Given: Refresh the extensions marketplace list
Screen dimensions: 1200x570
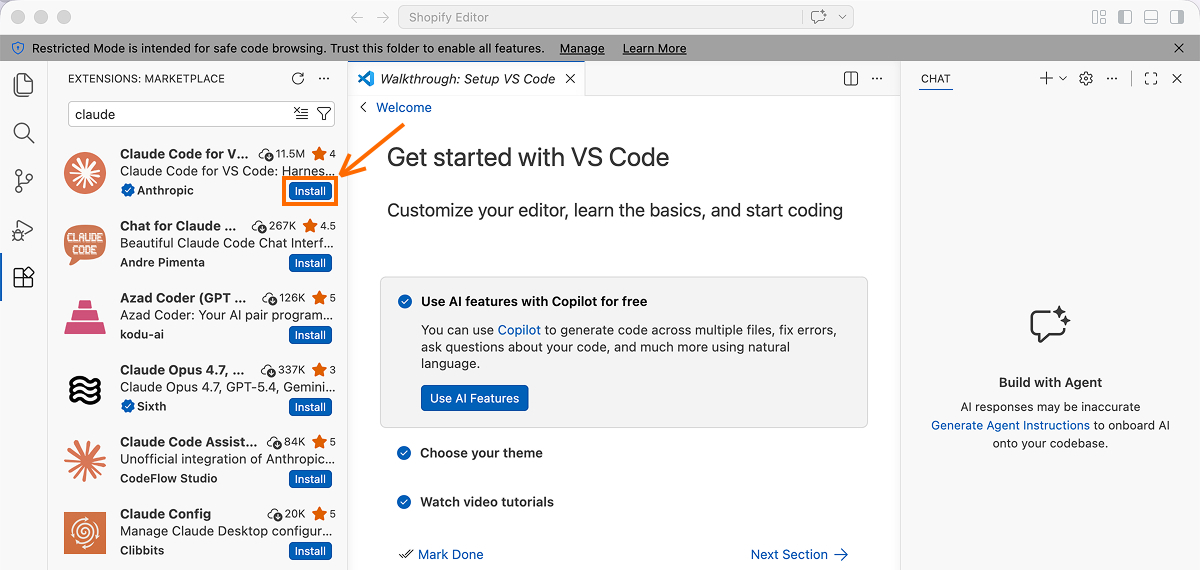Looking at the screenshot, I should click(297, 79).
